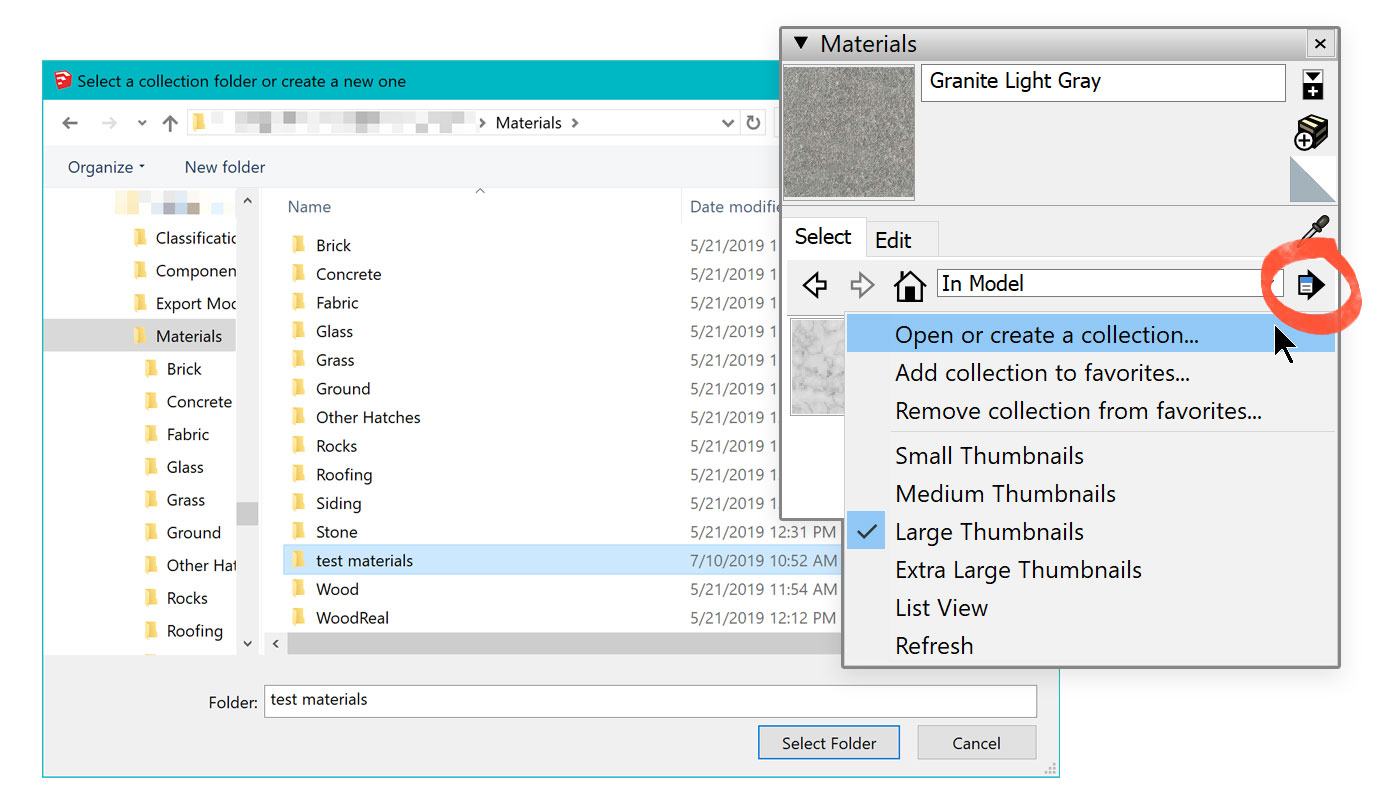Screen dimensions: 1380x800
Task: Click the Select Folder button
Action: point(828,743)
